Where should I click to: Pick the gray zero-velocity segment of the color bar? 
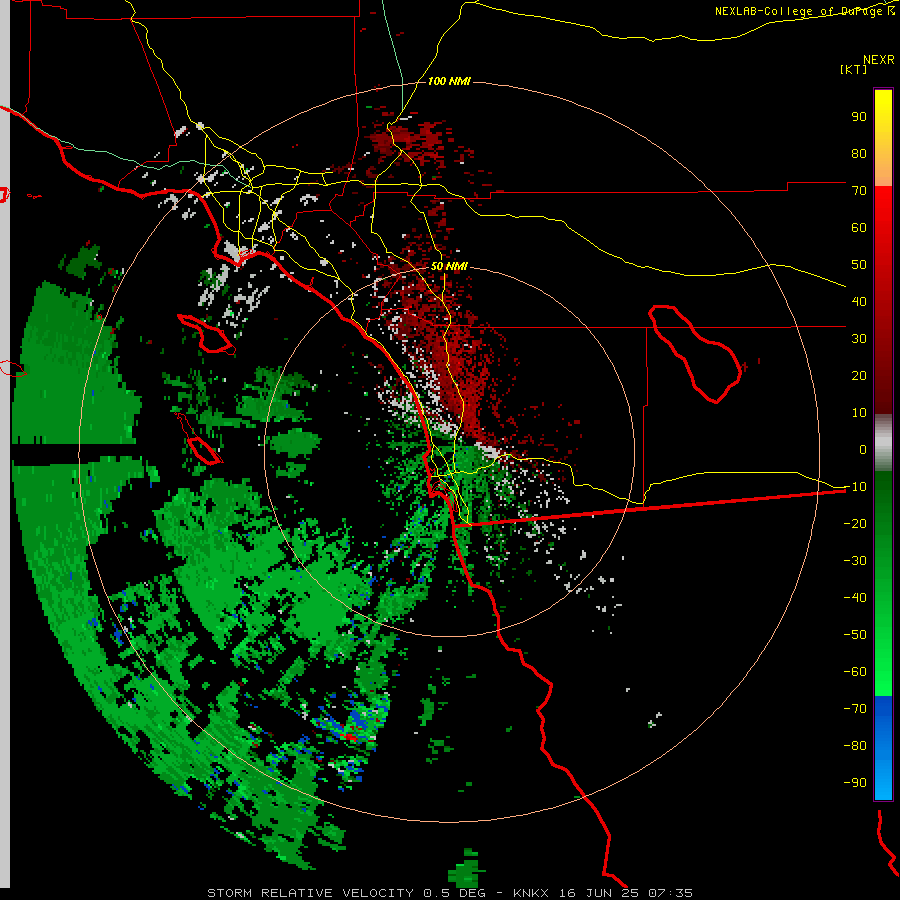pos(883,443)
